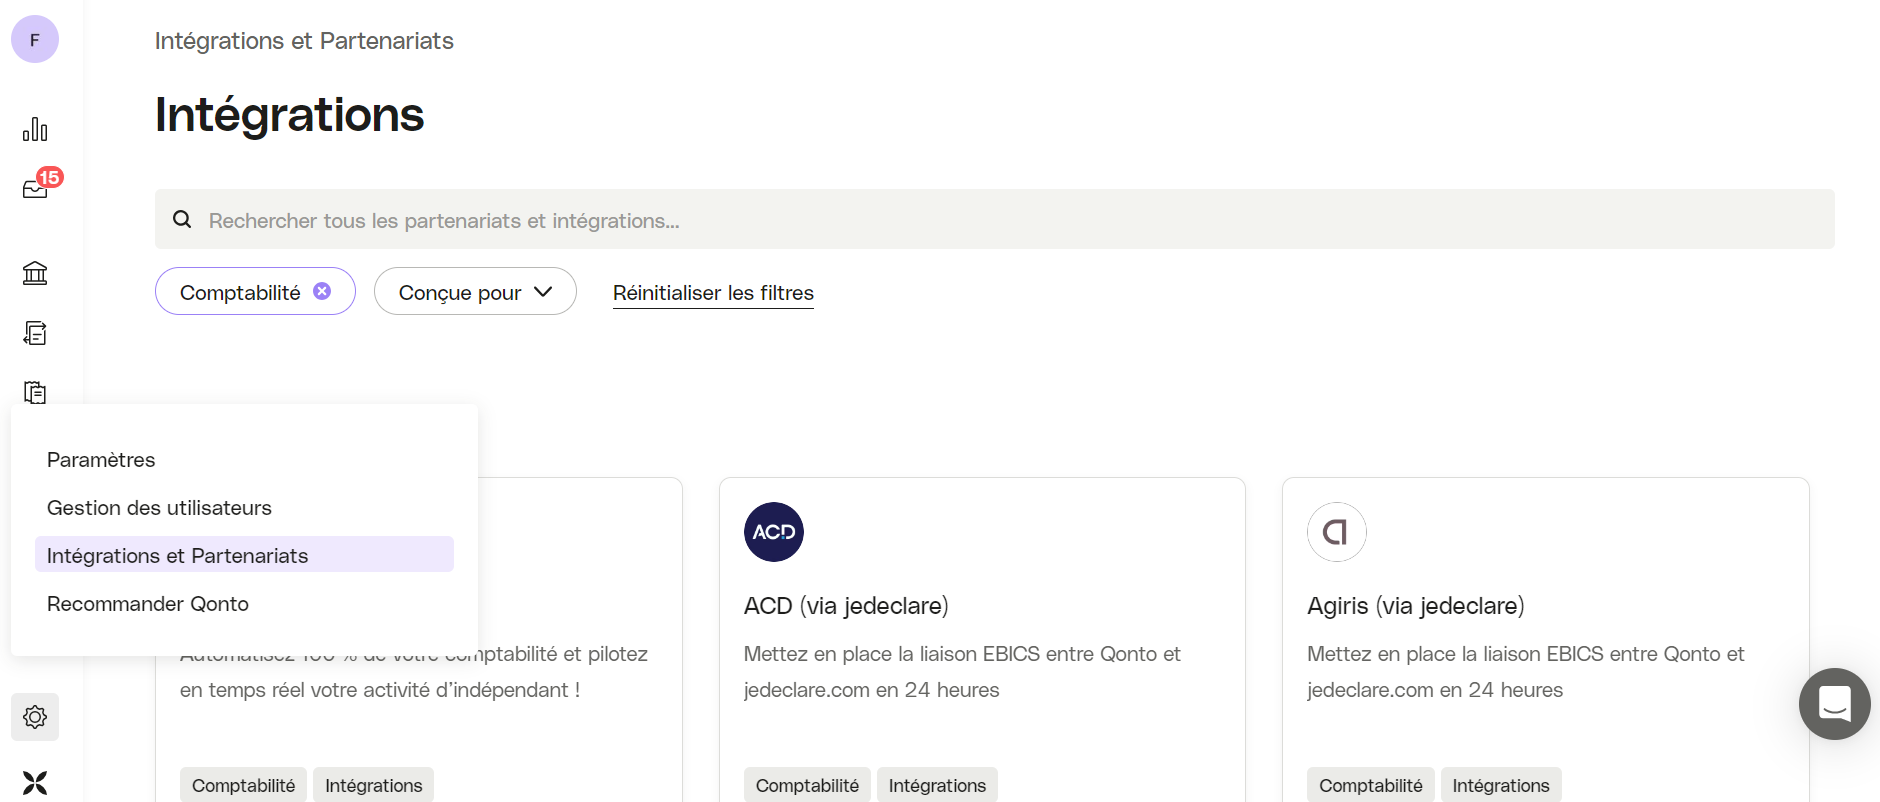Viewport: 1880px width, 802px height.
Task: Open the invoices receipt icon in sidebar
Action: 35,333
